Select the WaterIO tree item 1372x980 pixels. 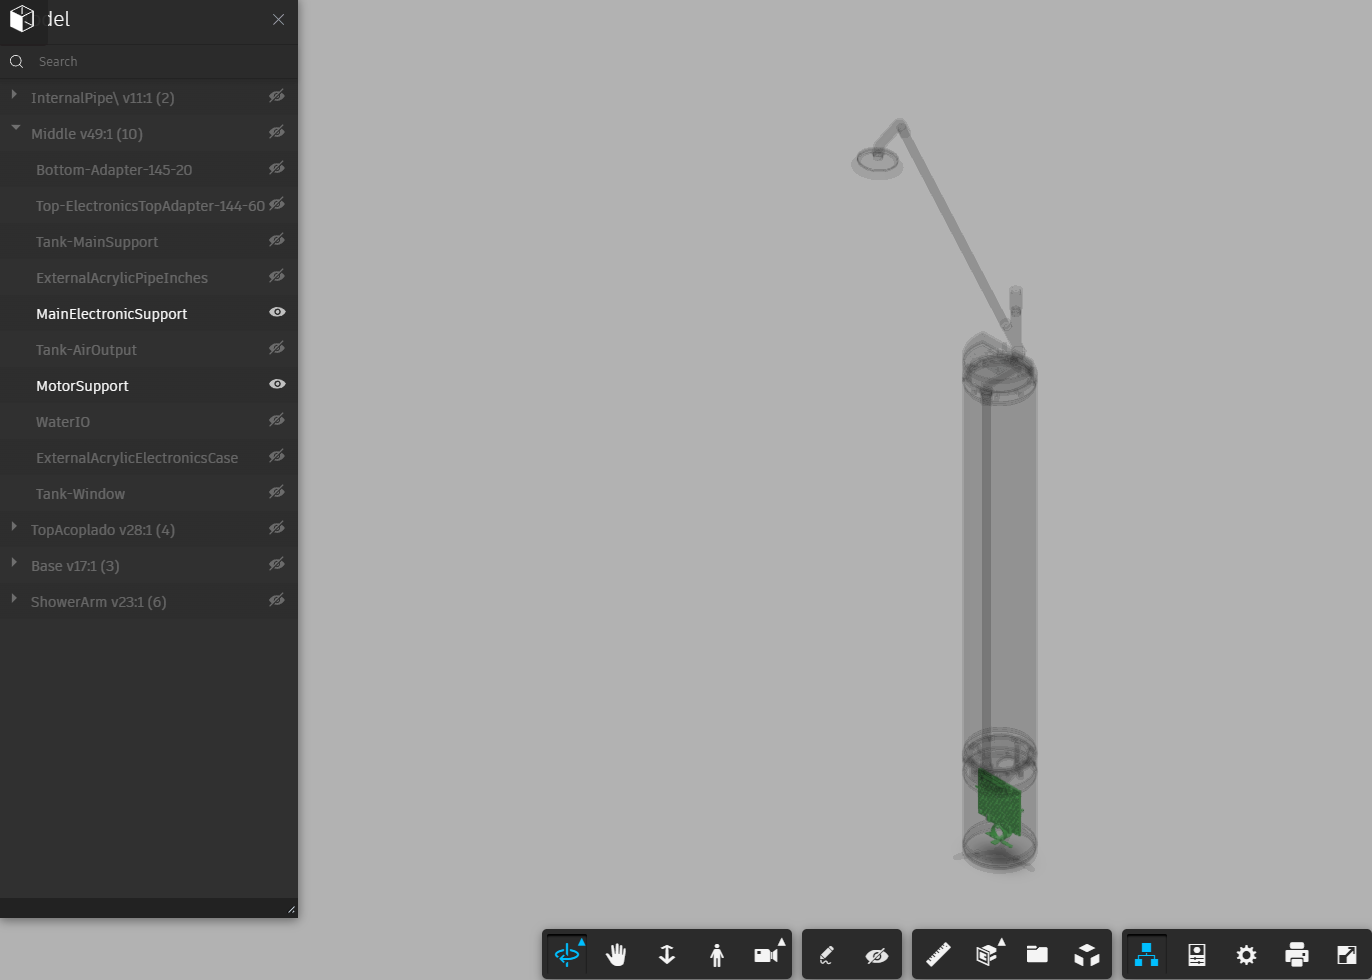pyautogui.click(x=63, y=422)
